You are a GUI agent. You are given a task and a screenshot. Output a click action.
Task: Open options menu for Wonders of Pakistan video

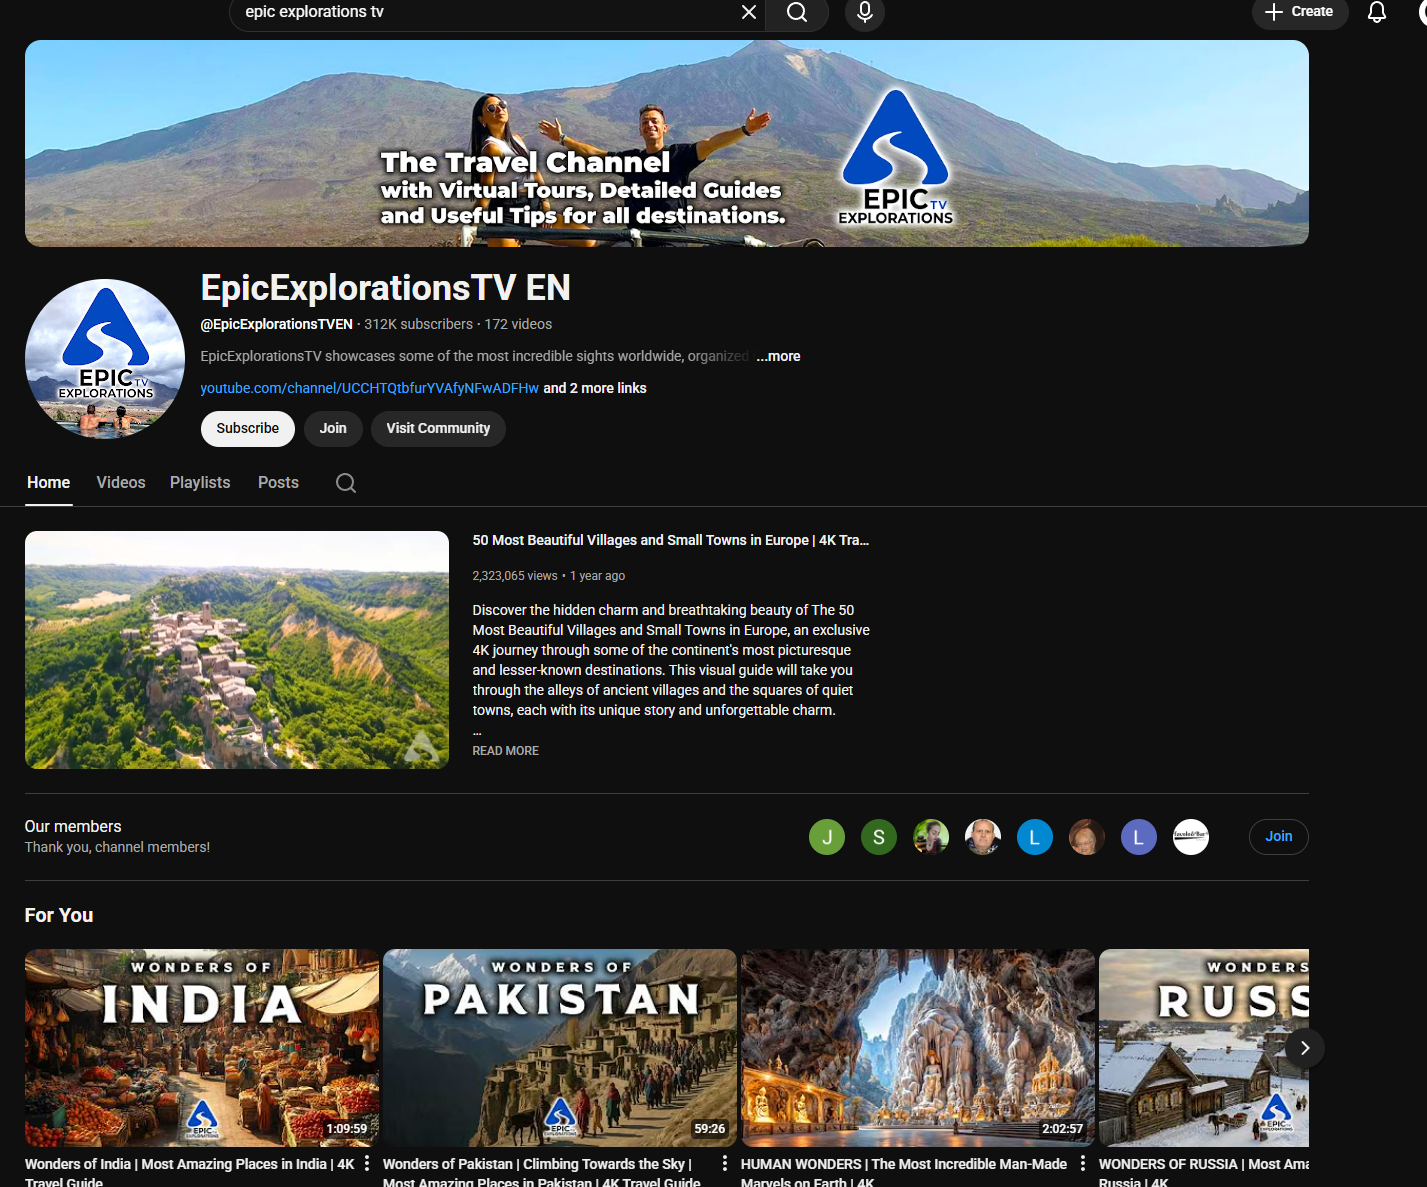click(725, 1163)
